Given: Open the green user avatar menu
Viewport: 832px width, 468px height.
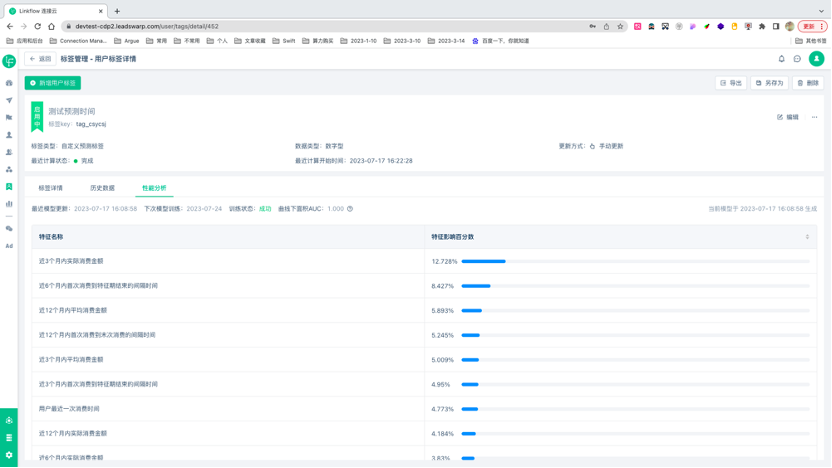Looking at the screenshot, I should point(817,59).
